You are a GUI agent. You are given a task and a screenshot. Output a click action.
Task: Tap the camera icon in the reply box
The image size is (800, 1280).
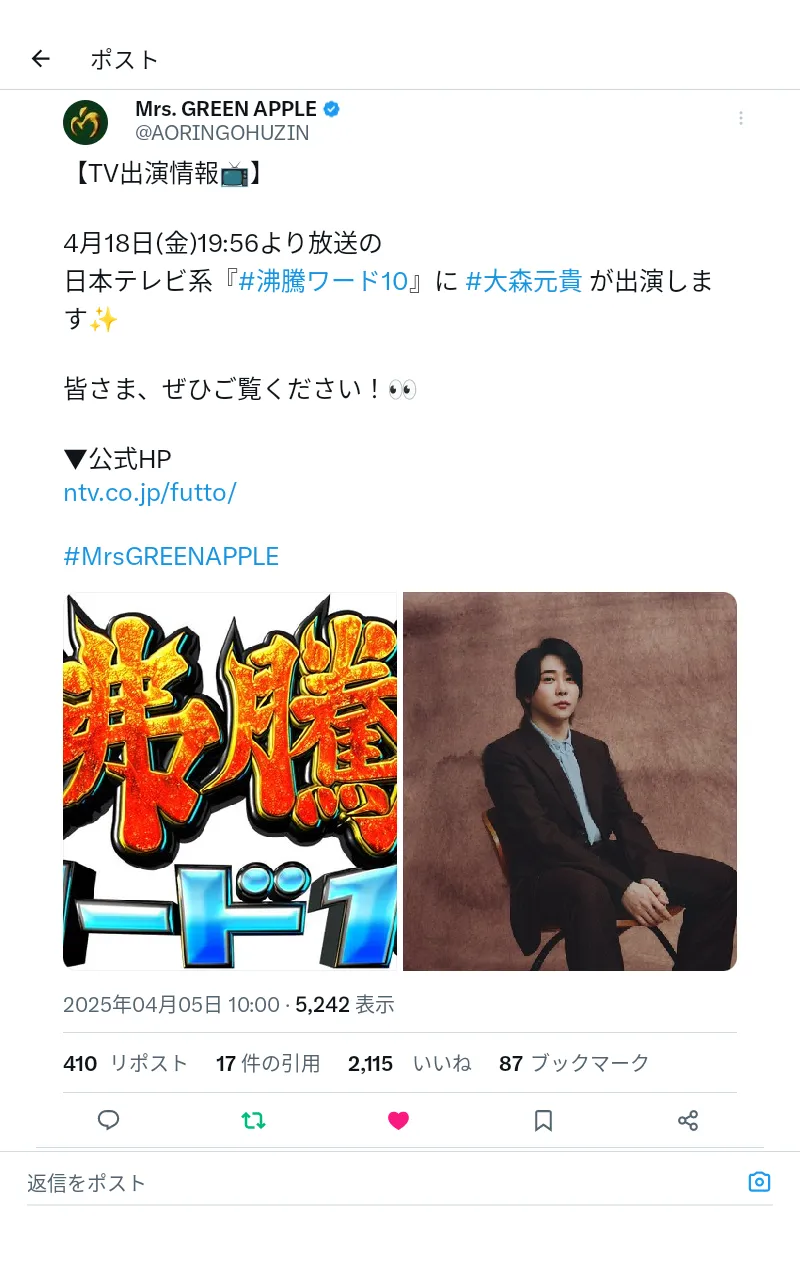[759, 1182]
